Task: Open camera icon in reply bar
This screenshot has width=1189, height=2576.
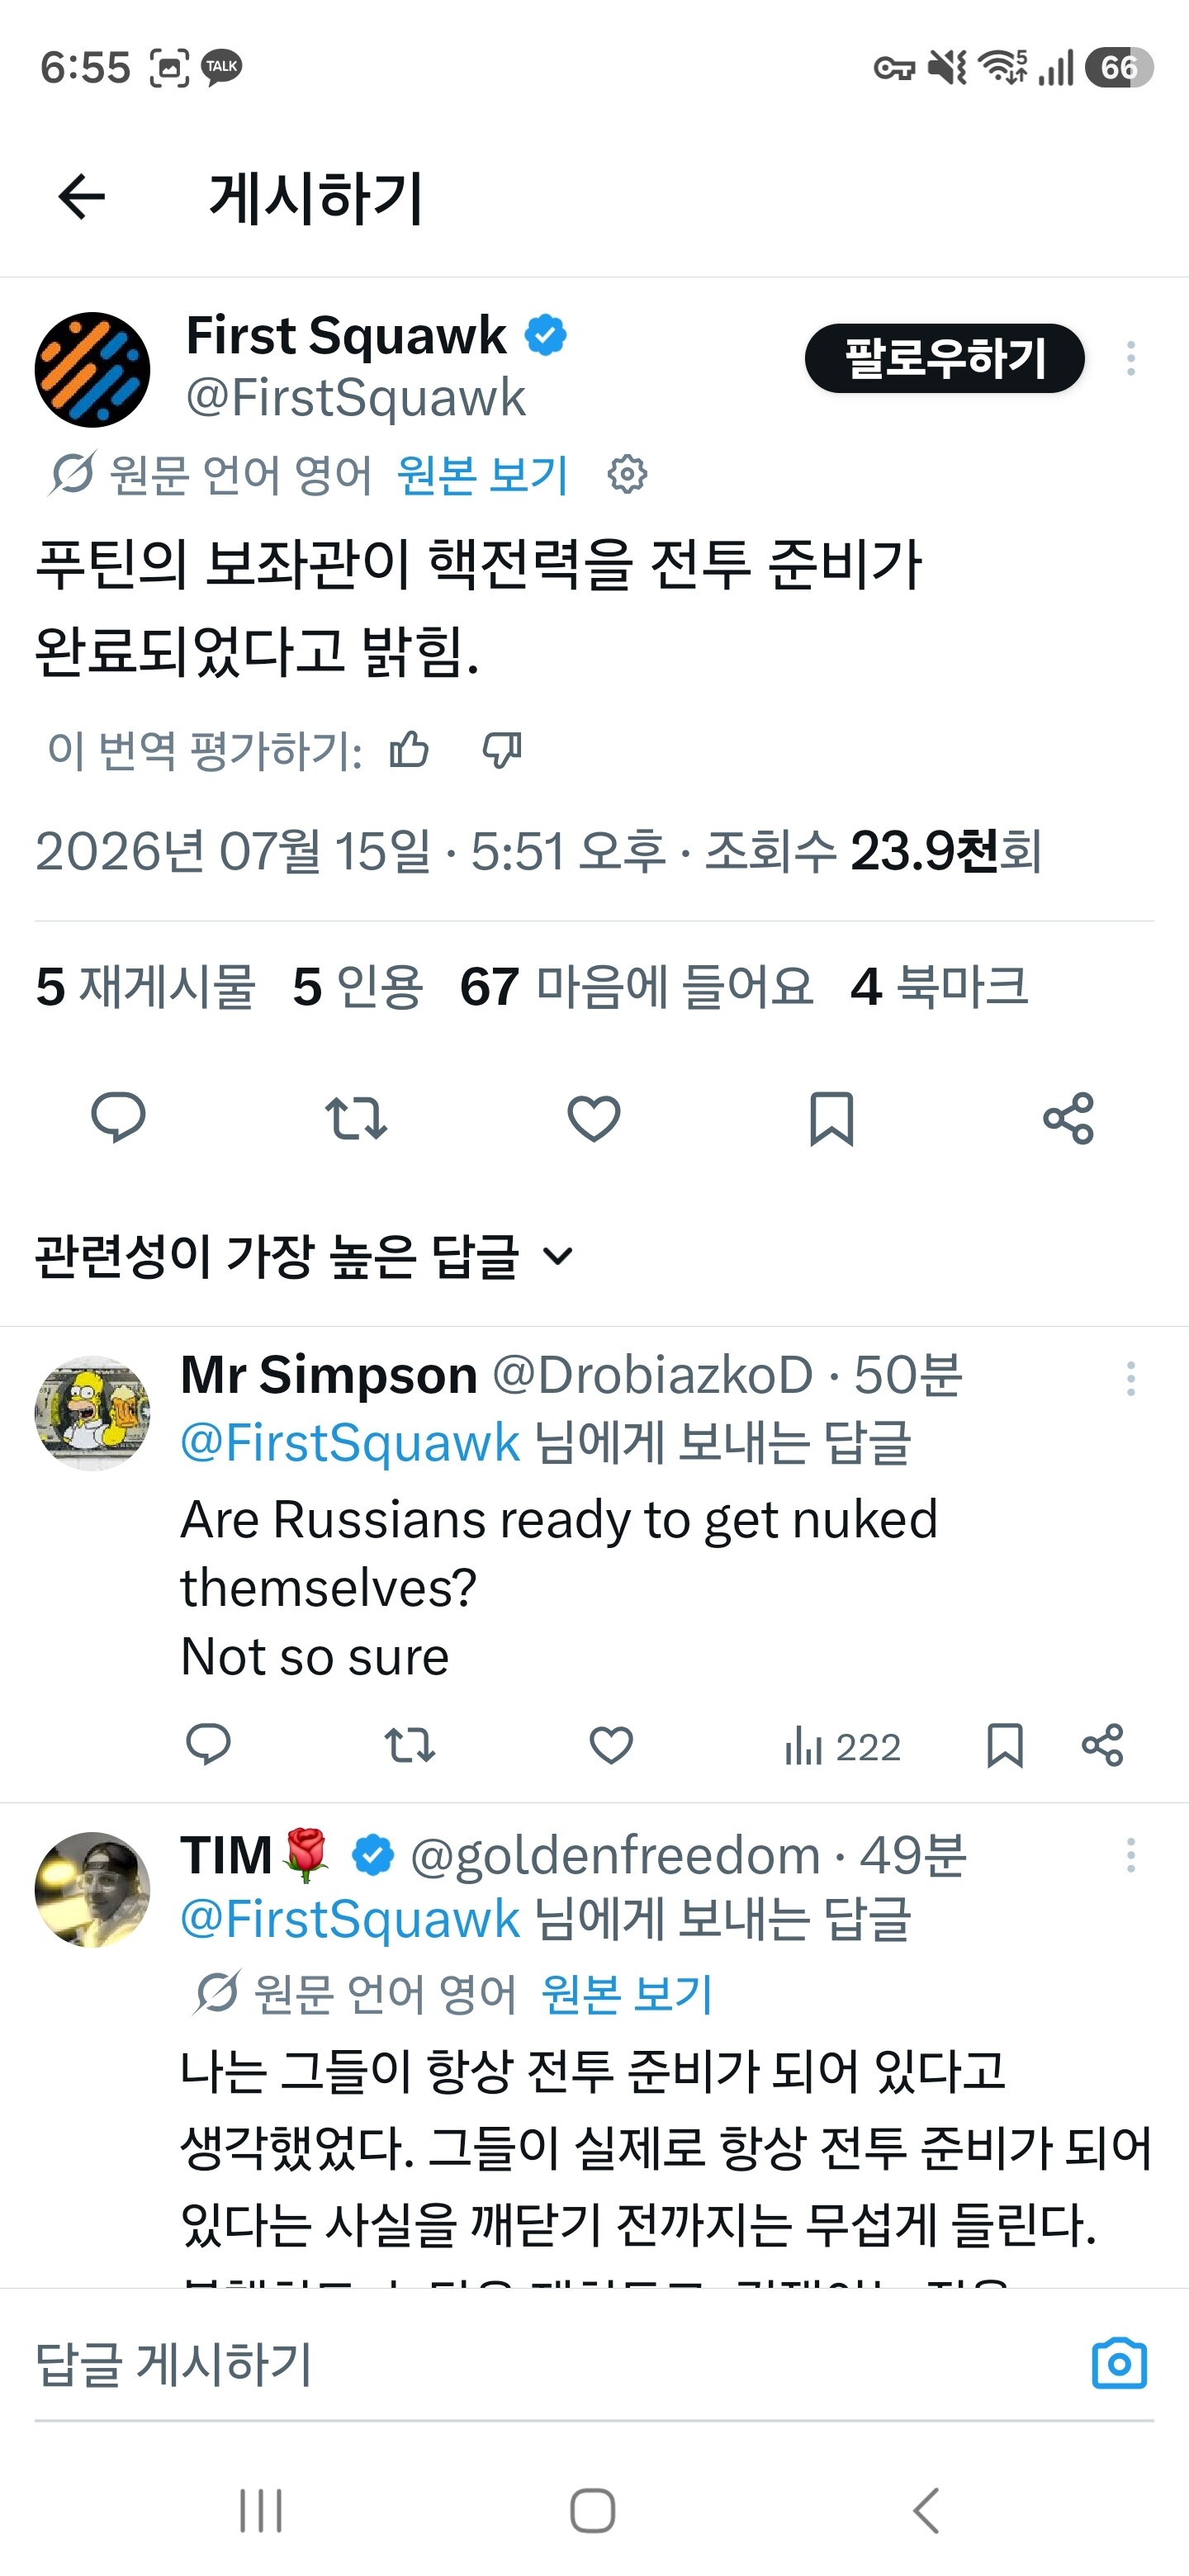Action: [1119, 2364]
